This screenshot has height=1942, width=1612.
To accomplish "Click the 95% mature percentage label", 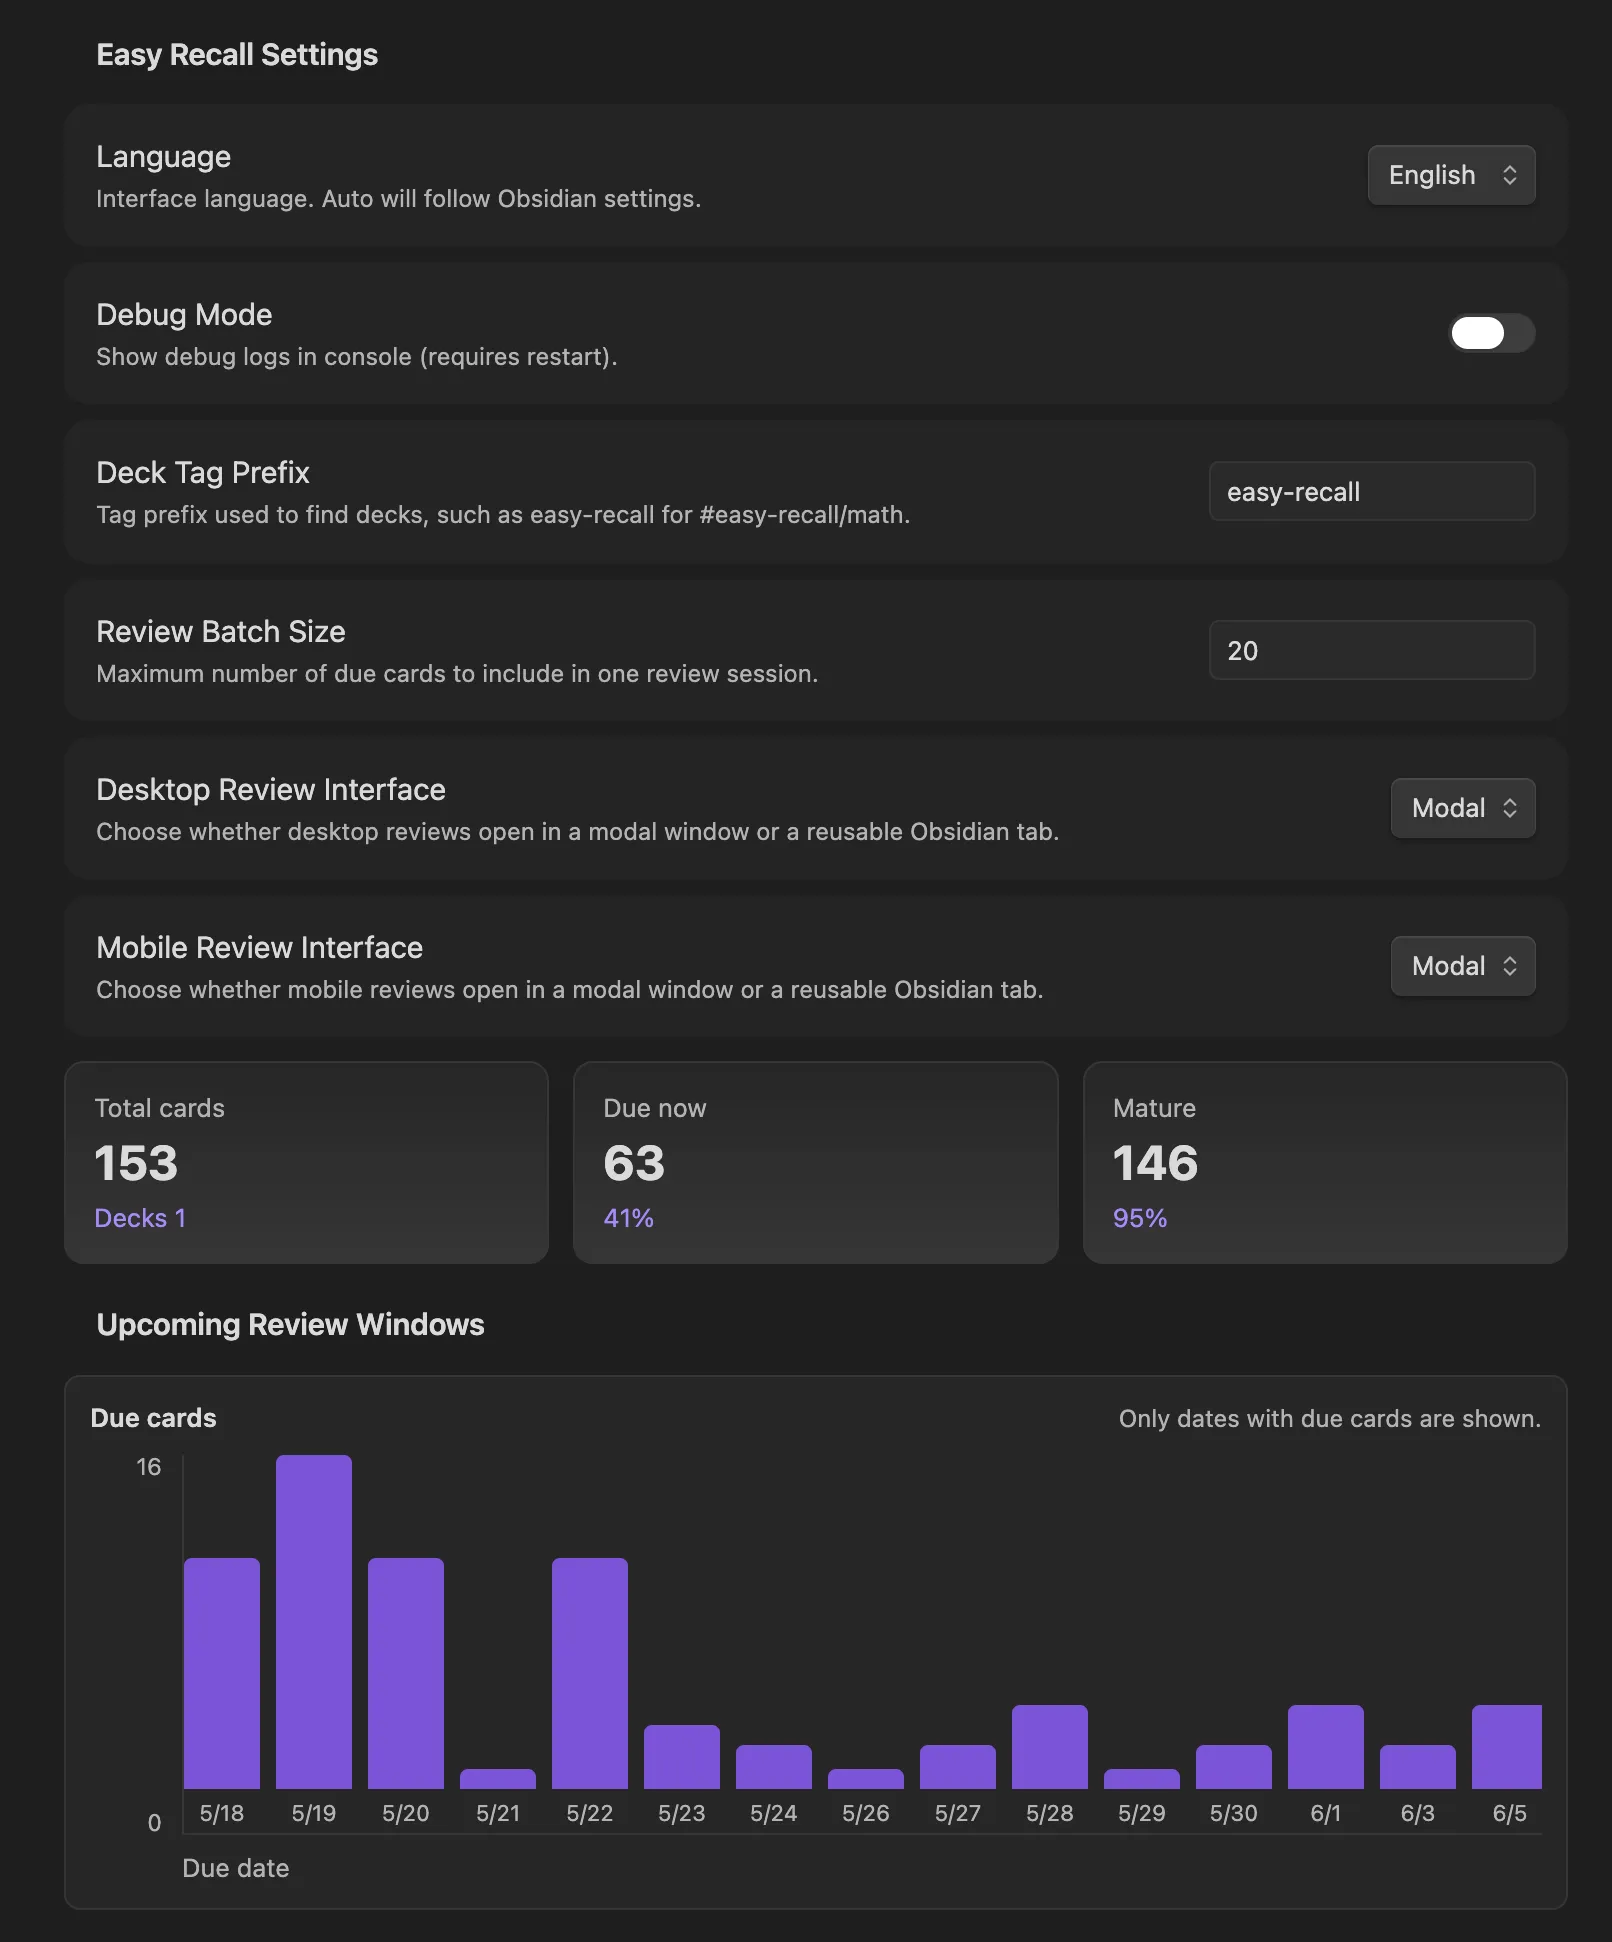I will click(1140, 1218).
